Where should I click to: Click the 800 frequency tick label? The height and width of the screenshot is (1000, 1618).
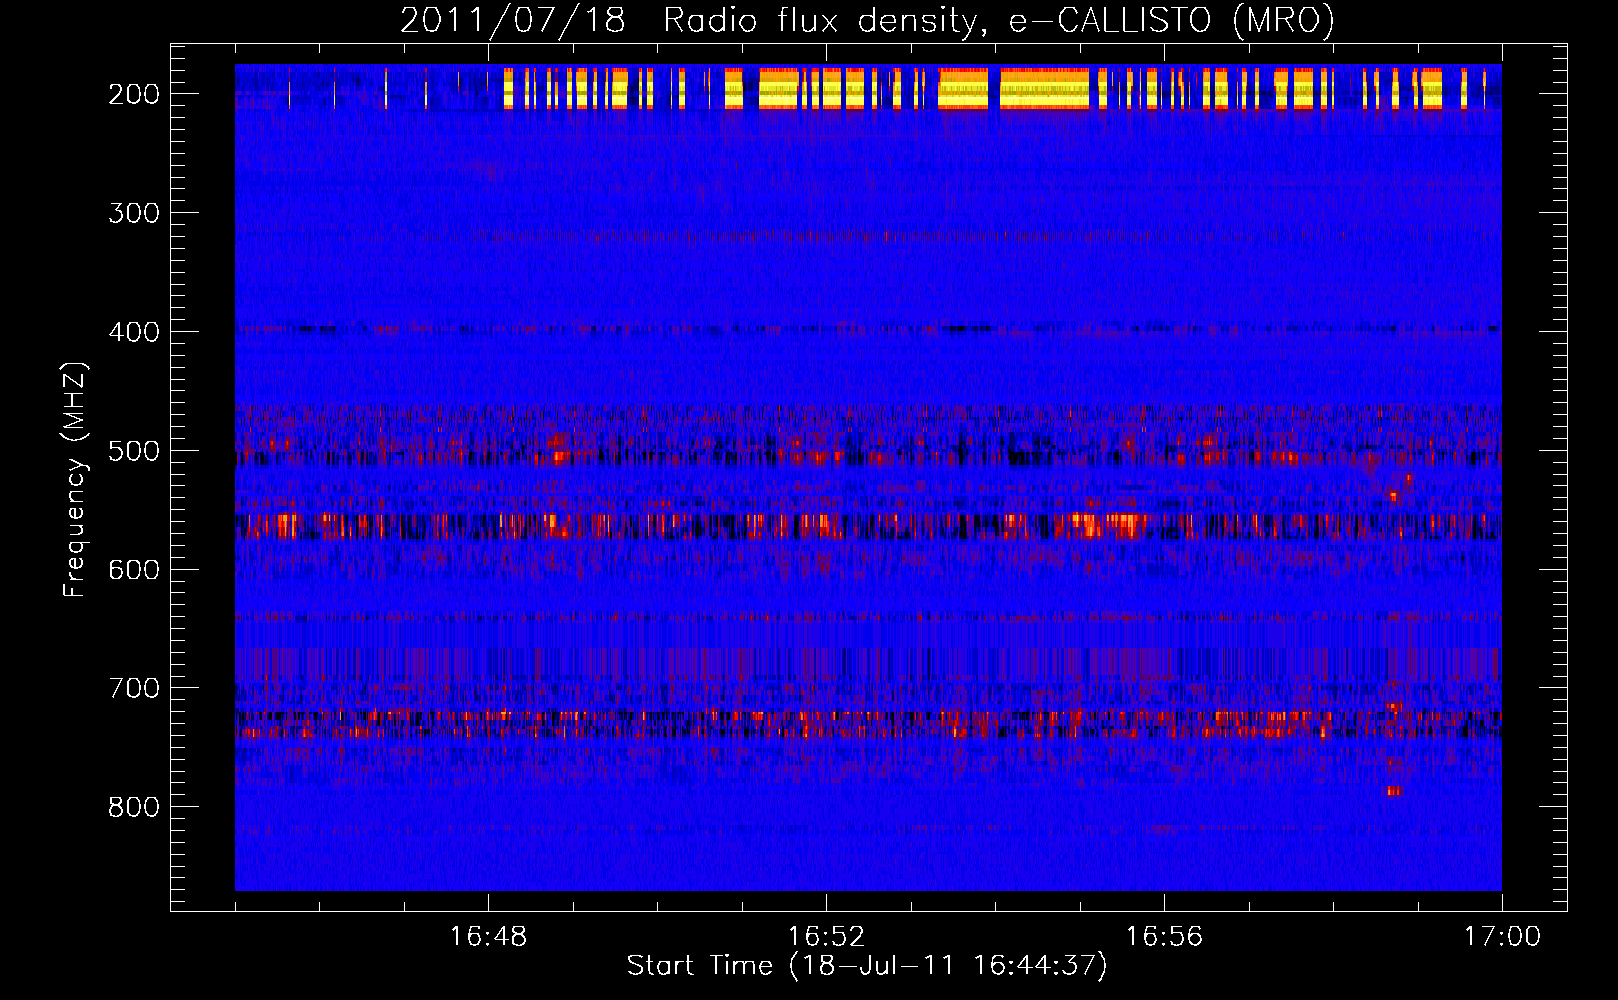click(x=134, y=807)
